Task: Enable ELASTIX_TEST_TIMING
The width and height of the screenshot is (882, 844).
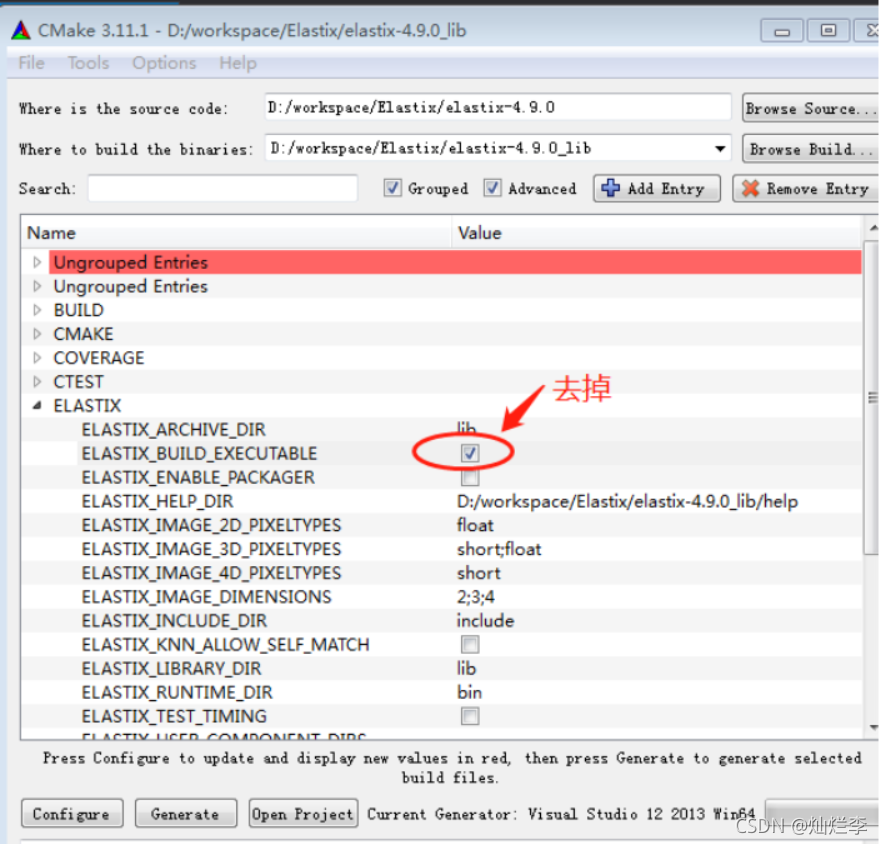Action: [467, 716]
